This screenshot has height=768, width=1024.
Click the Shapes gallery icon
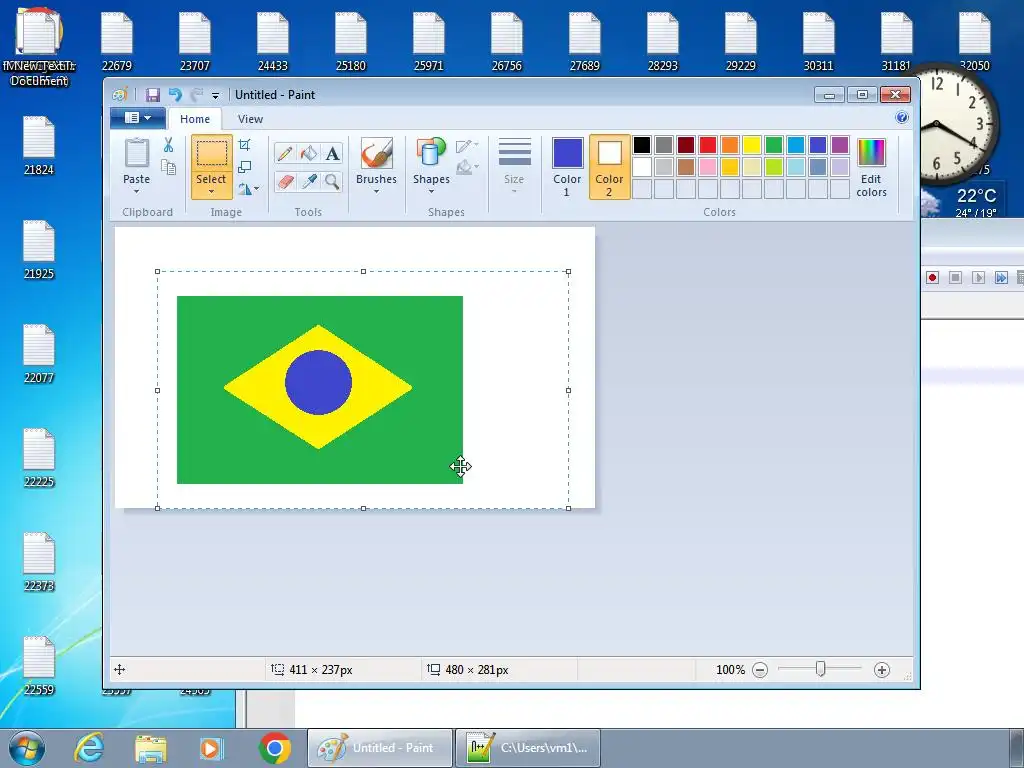(431, 153)
